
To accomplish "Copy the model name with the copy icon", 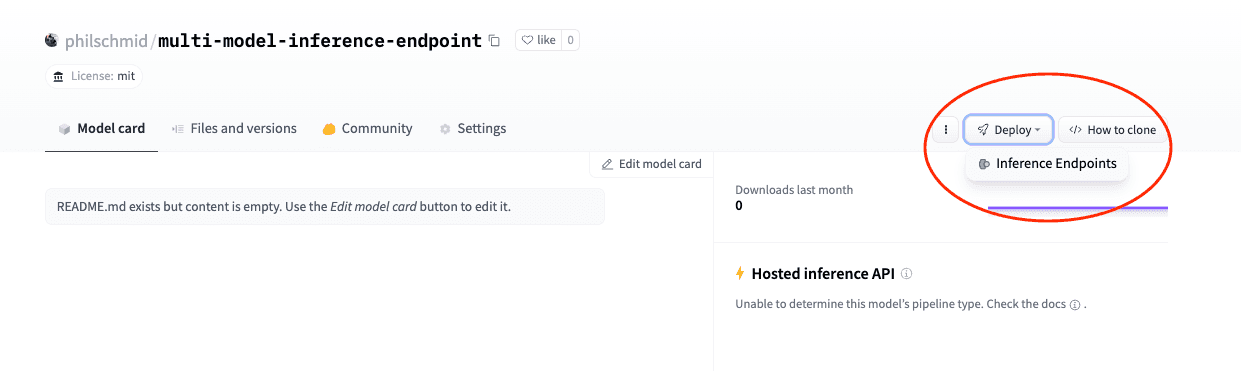I will coord(494,41).
